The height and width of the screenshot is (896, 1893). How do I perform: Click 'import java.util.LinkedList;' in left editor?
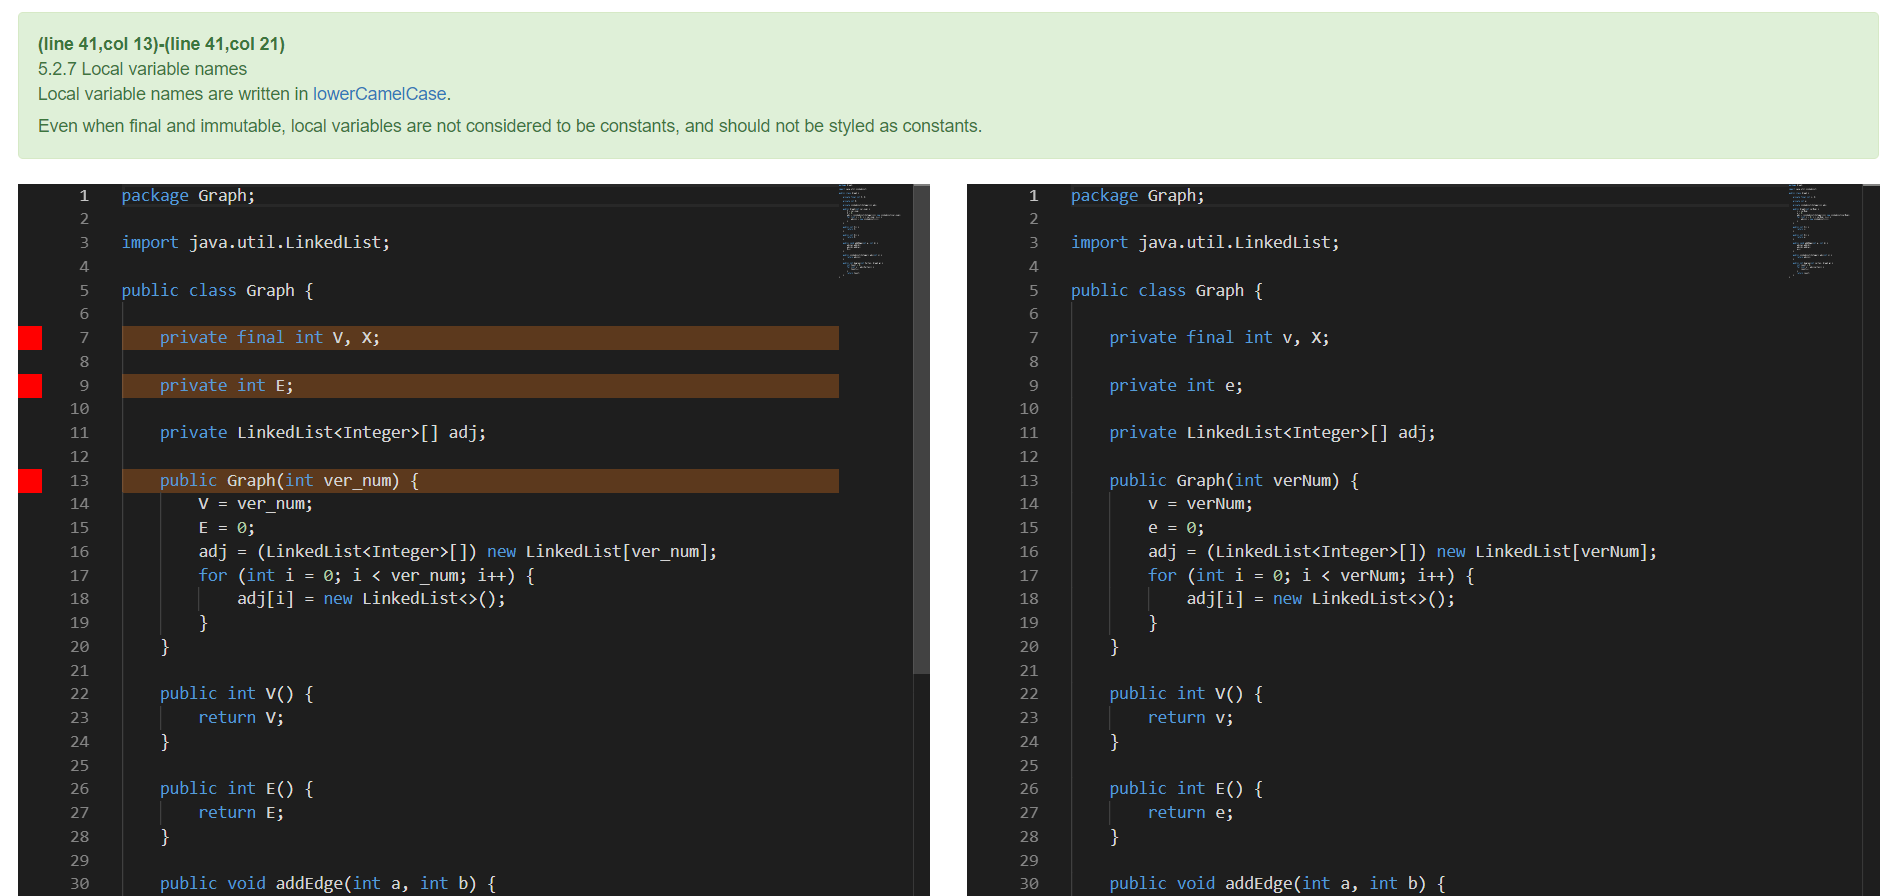tap(256, 243)
